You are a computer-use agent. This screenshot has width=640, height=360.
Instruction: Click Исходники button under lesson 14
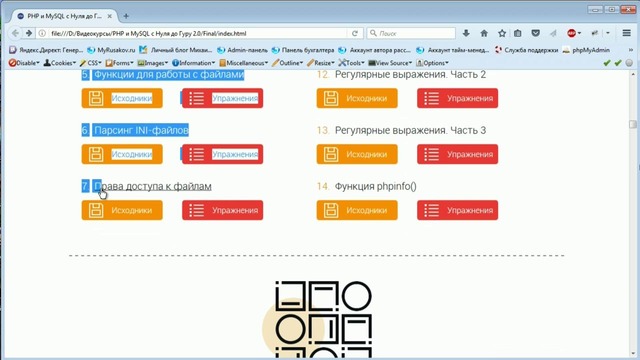coord(357,210)
